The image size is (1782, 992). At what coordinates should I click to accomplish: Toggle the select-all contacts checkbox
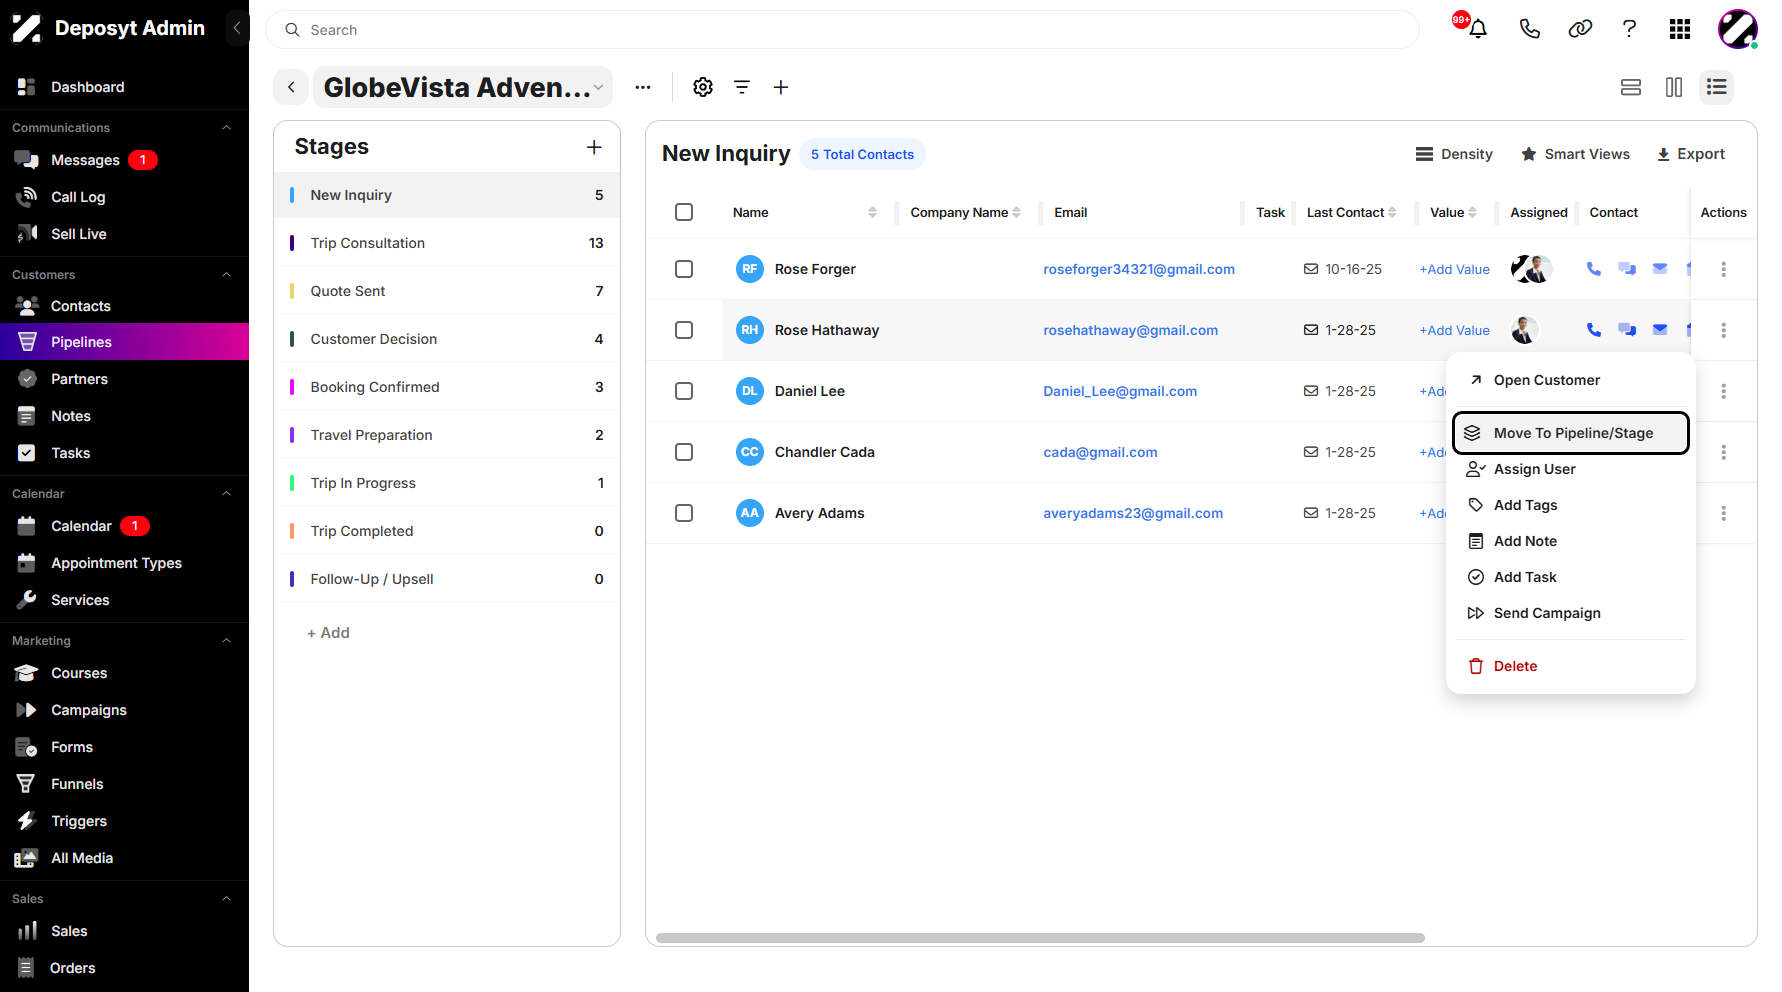point(684,212)
